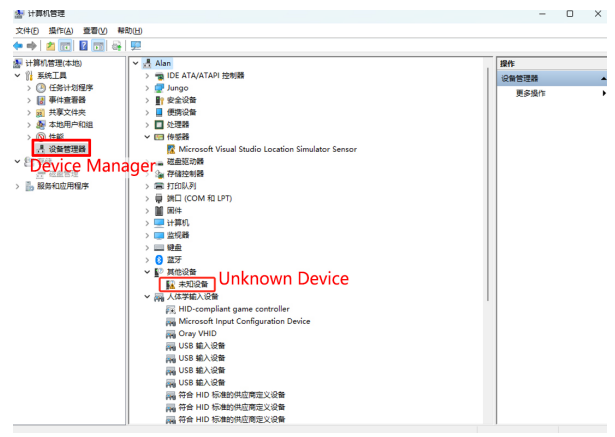Collapse the 人体学输入设备 category
This screenshot has height=437, width=615.
[x=147, y=297]
